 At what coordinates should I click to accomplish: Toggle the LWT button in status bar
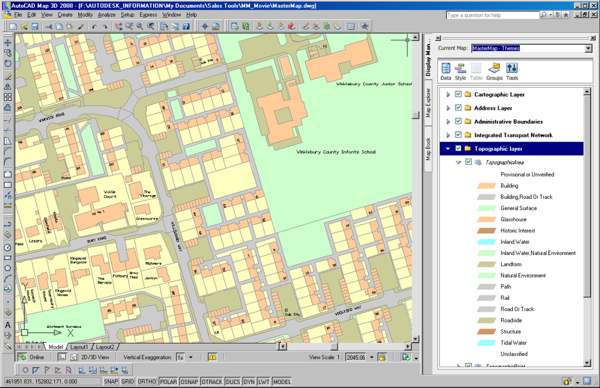pyautogui.click(x=264, y=381)
